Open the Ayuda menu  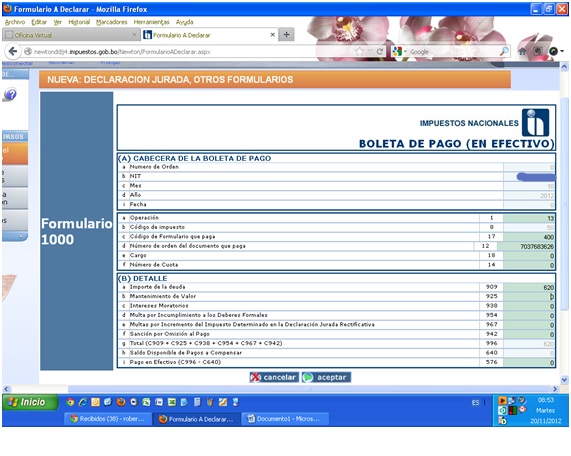(x=185, y=22)
